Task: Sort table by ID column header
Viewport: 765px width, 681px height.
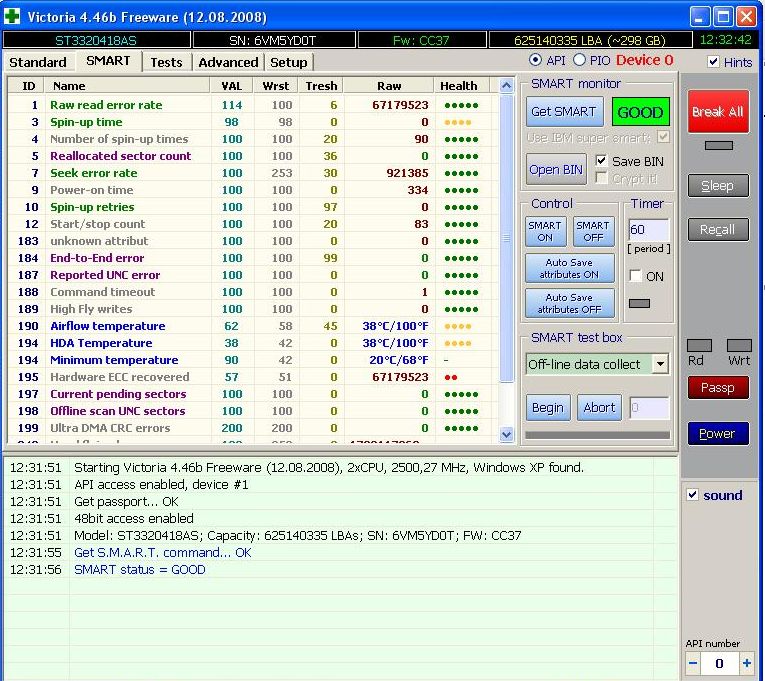Action: pos(27,86)
